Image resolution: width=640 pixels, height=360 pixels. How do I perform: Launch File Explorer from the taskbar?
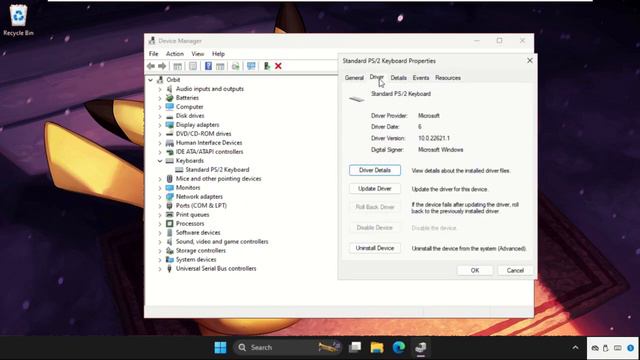(377, 347)
